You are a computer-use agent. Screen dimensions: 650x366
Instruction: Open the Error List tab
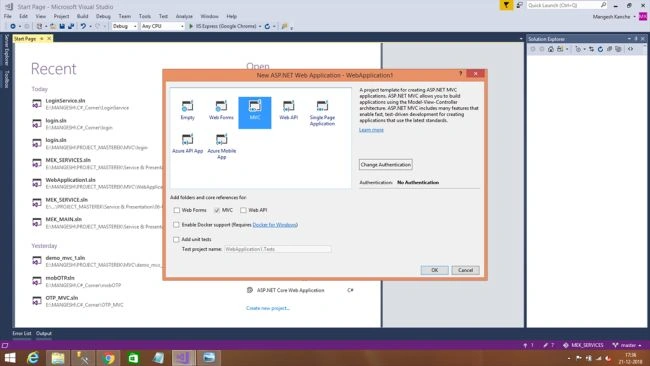(22, 333)
